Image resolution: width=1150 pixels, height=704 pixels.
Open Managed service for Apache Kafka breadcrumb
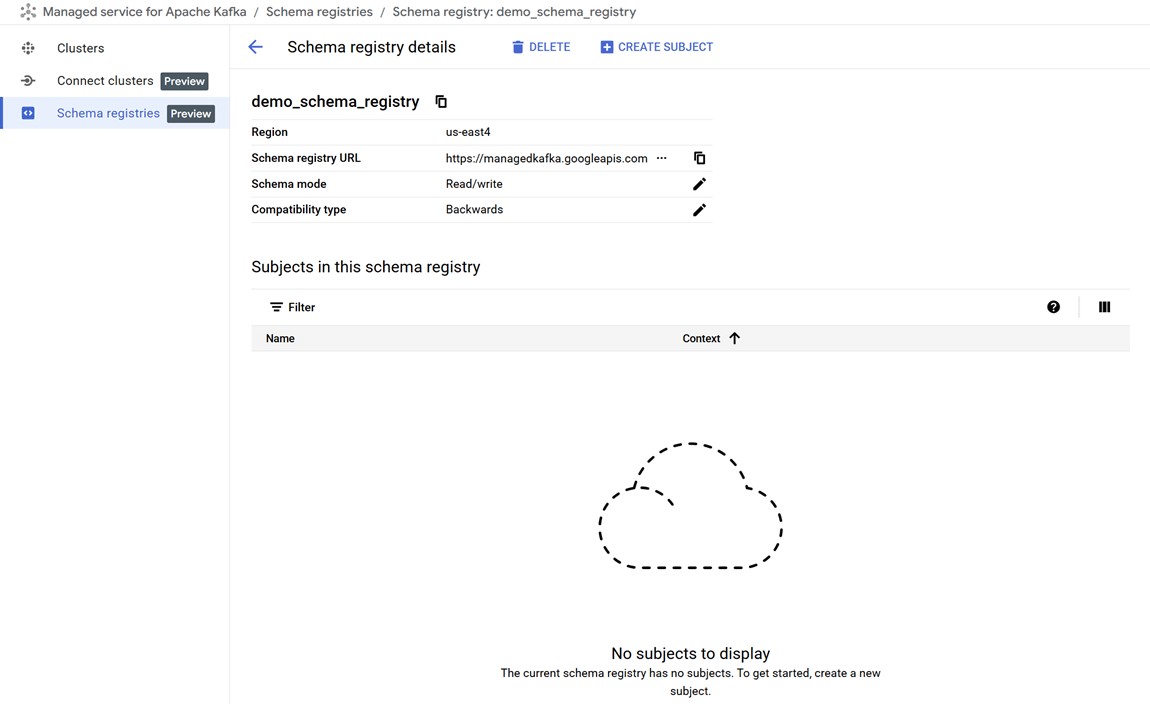click(x=144, y=12)
